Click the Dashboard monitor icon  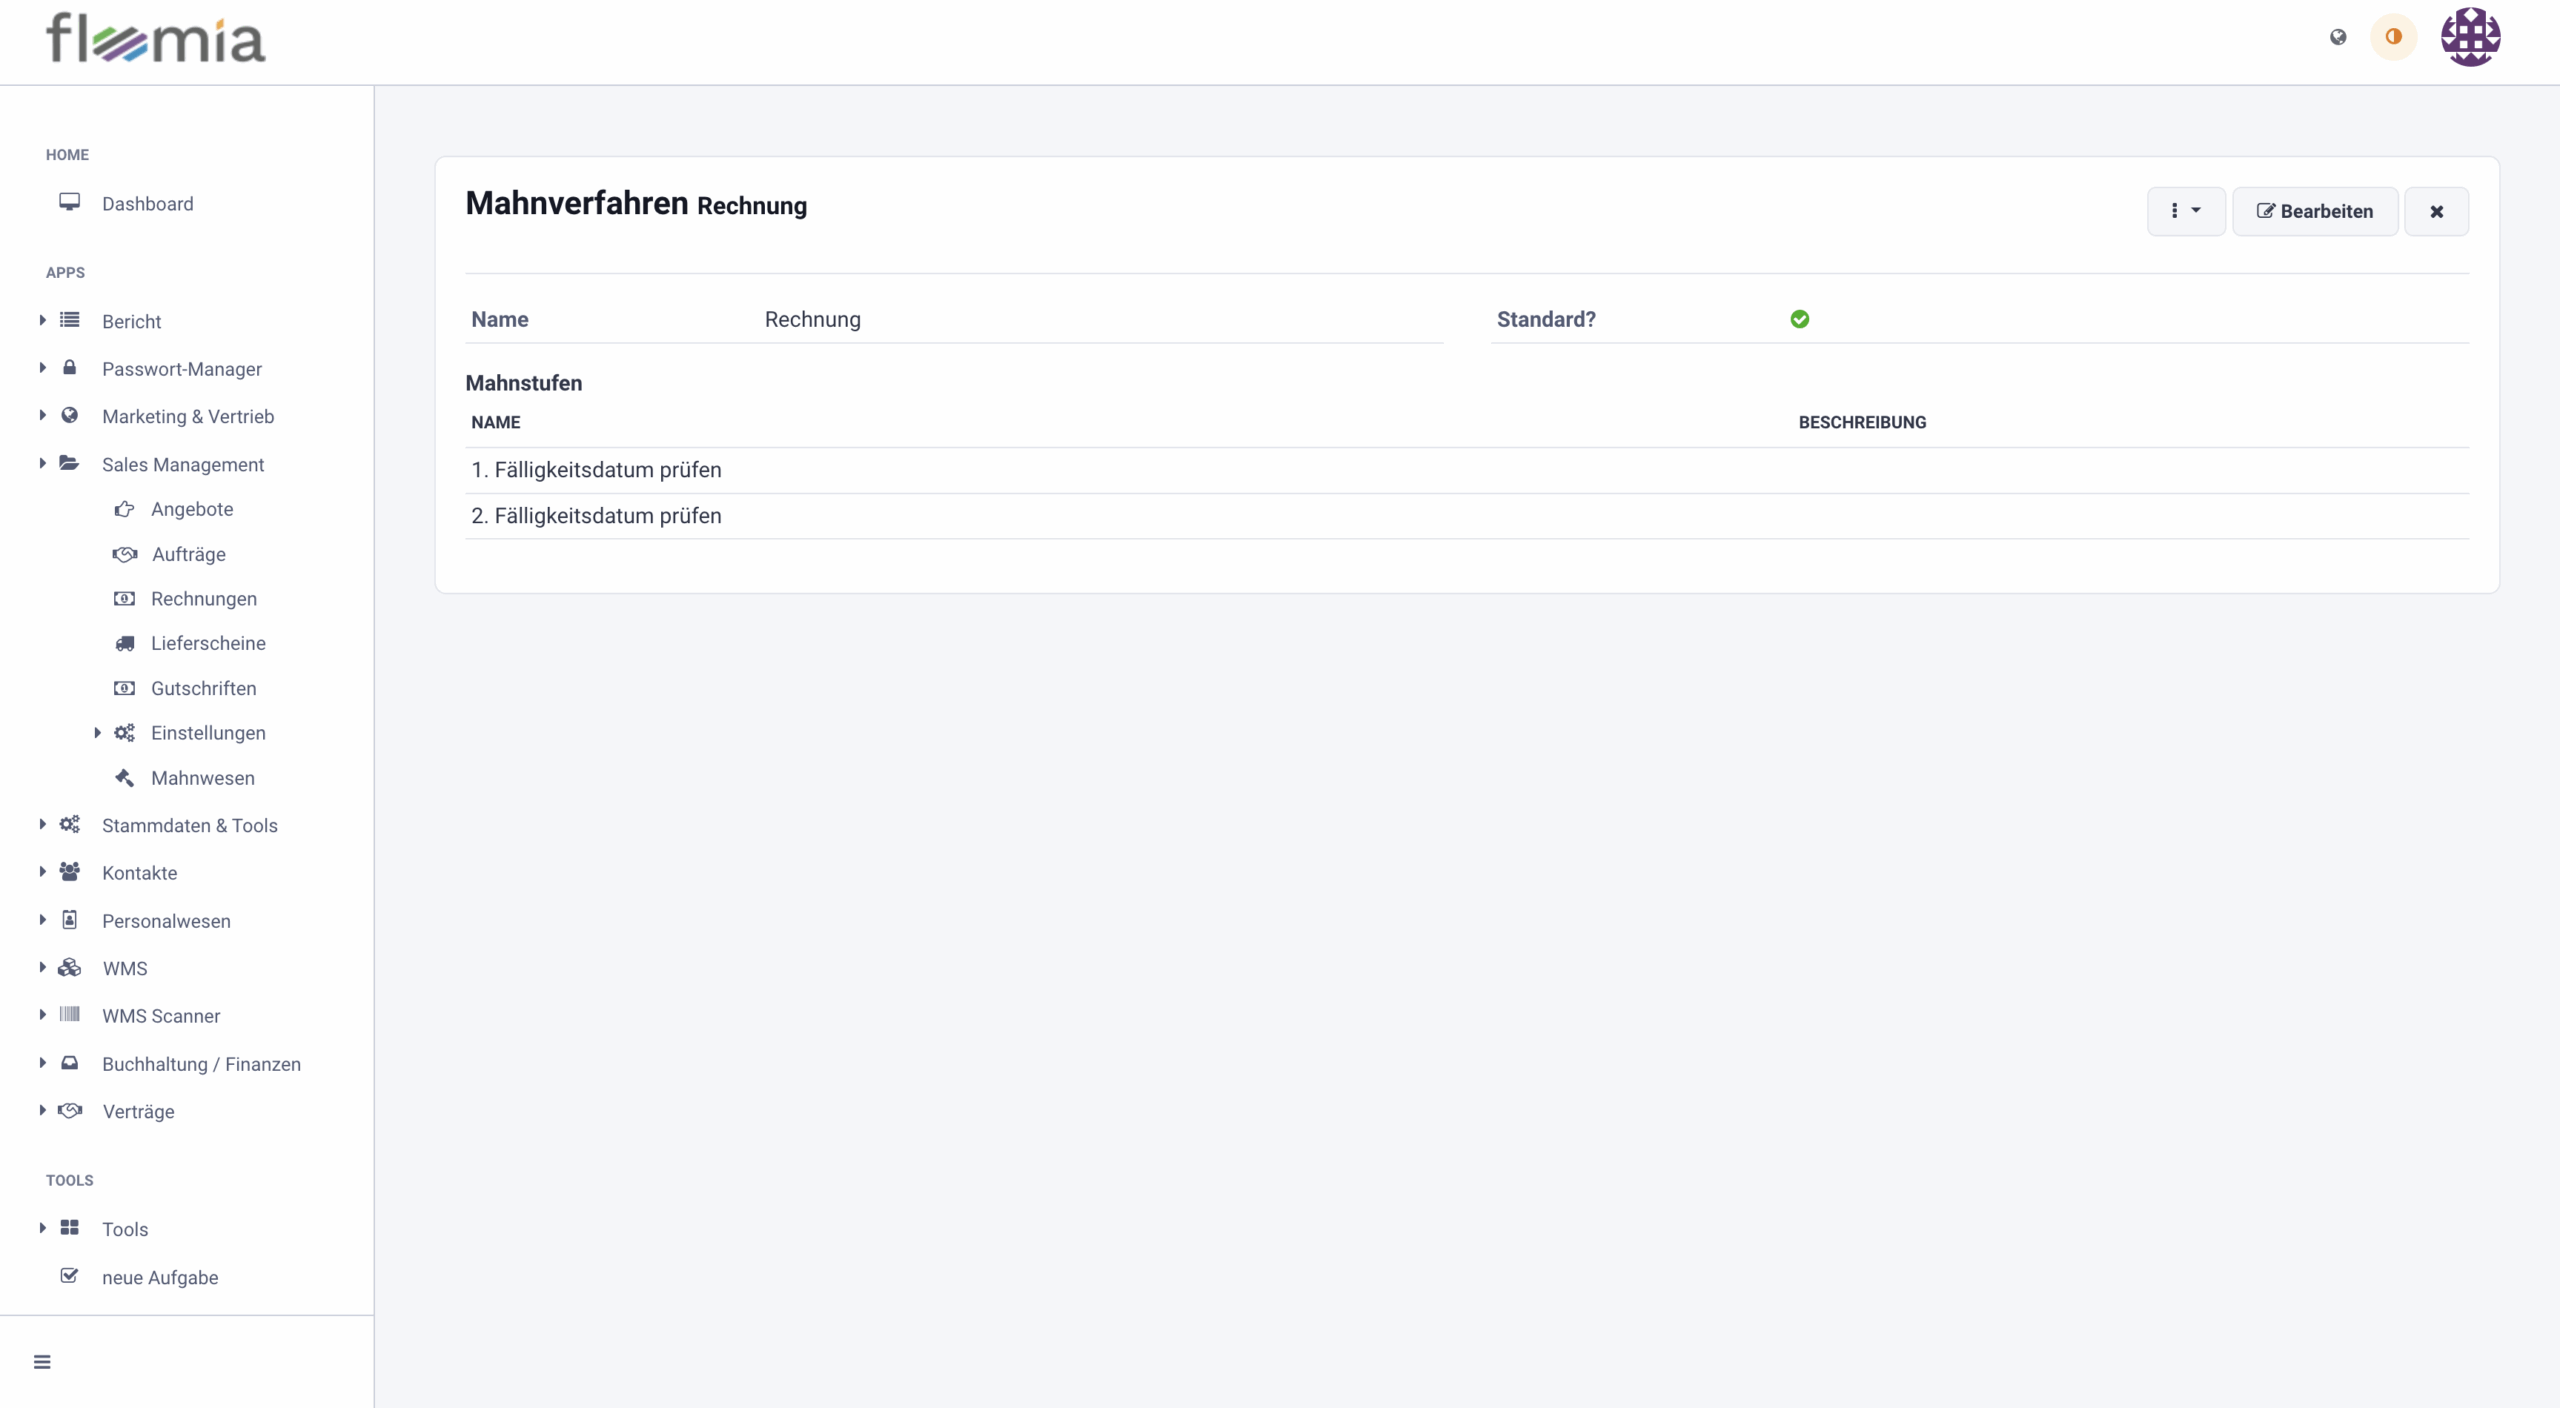pos(69,202)
